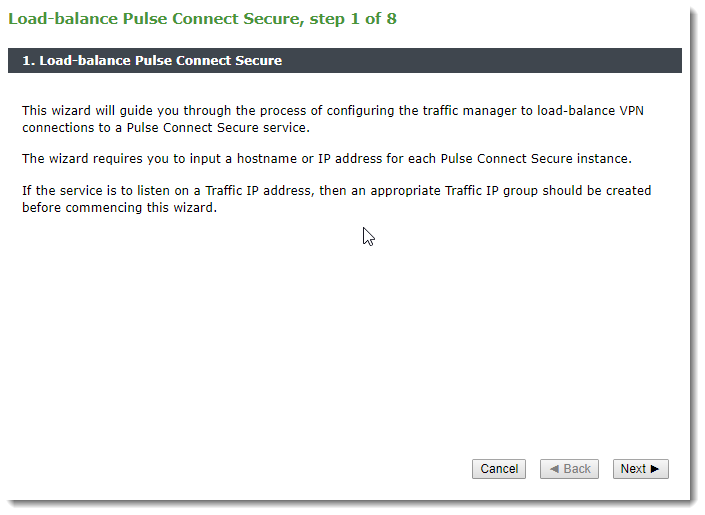Click the phrase 'Traffic IP group'
The image size is (705, 515).
coord(491,191)
